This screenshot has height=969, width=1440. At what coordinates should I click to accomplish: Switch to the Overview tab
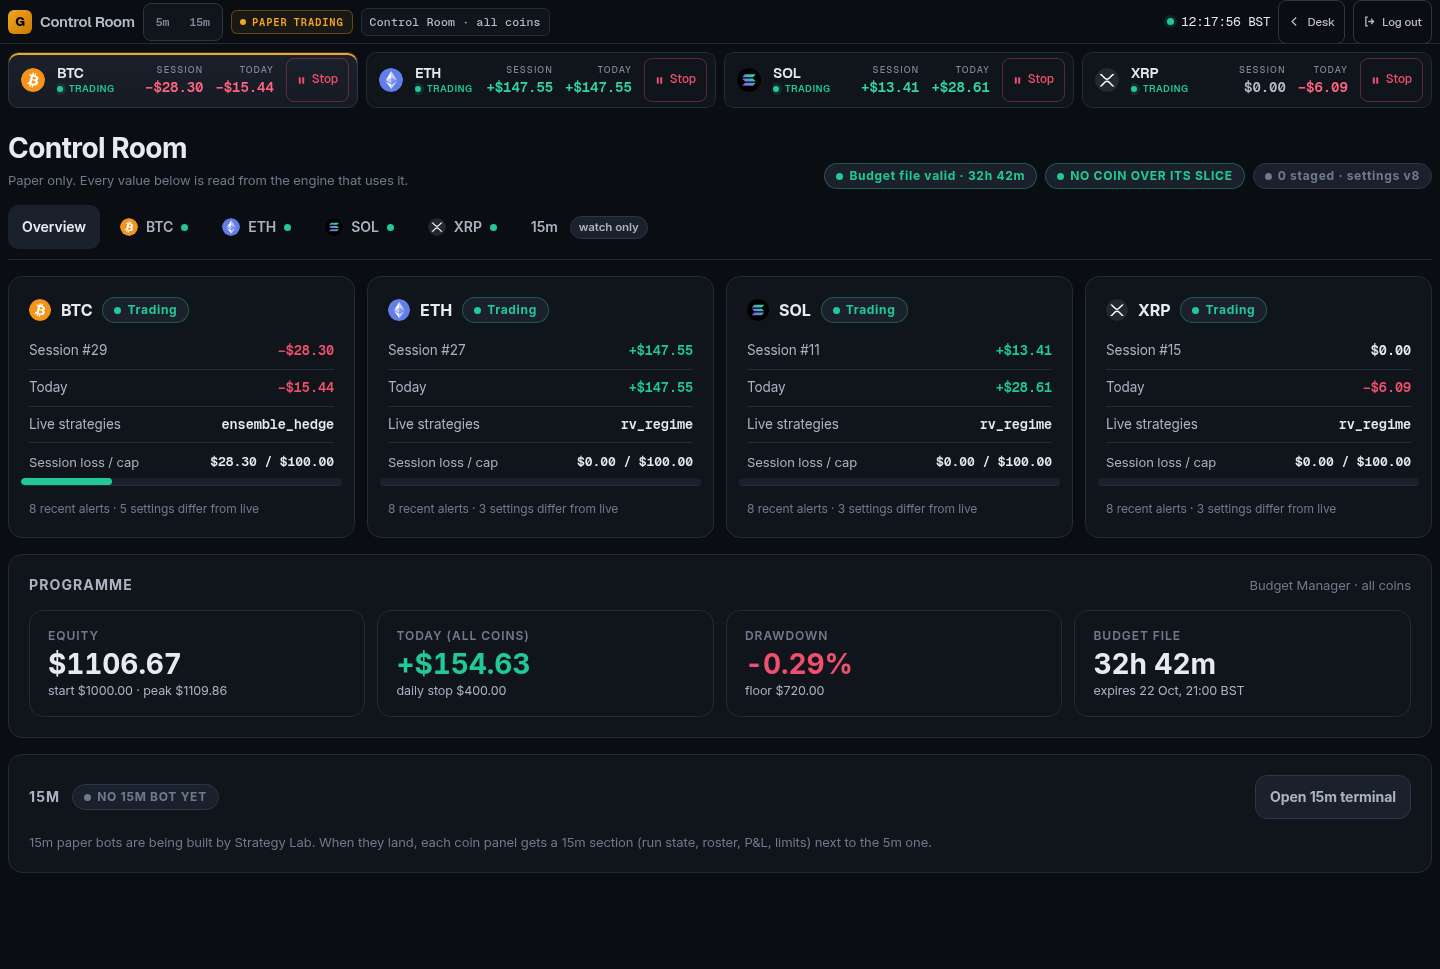[x=54, y=227]
